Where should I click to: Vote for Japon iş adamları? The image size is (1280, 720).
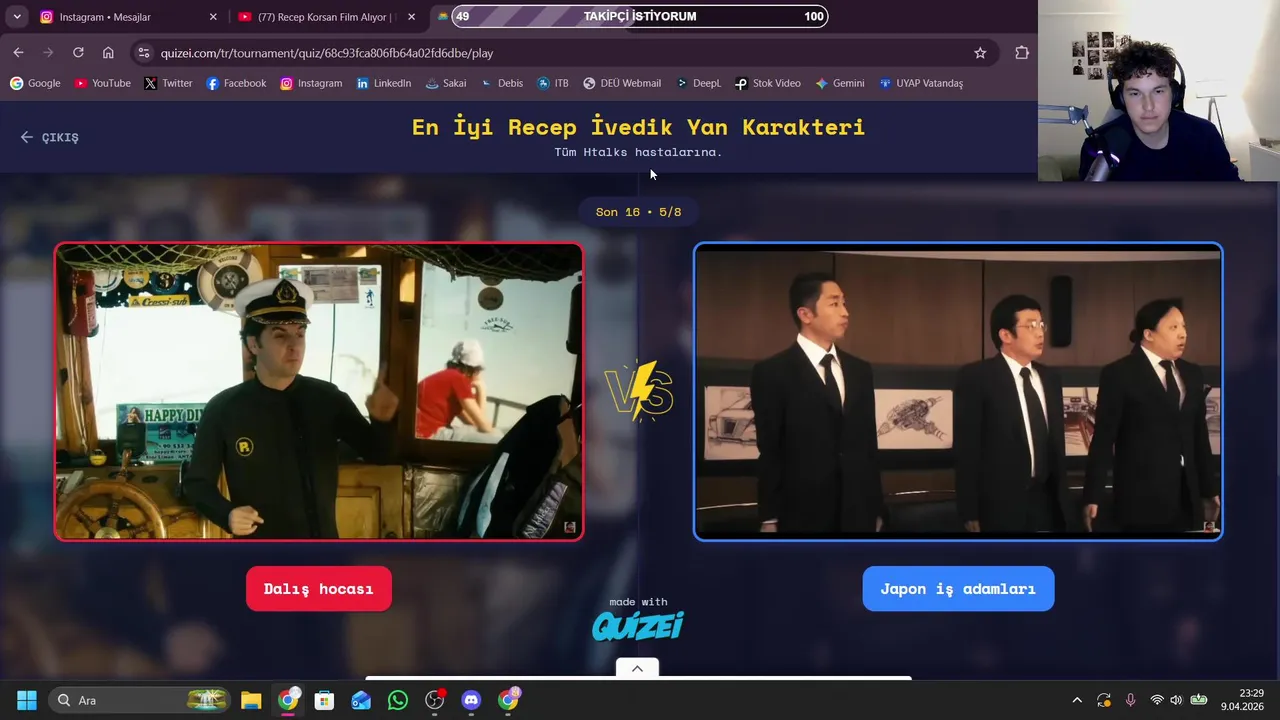pyautogui.click(x=958, y=589)
